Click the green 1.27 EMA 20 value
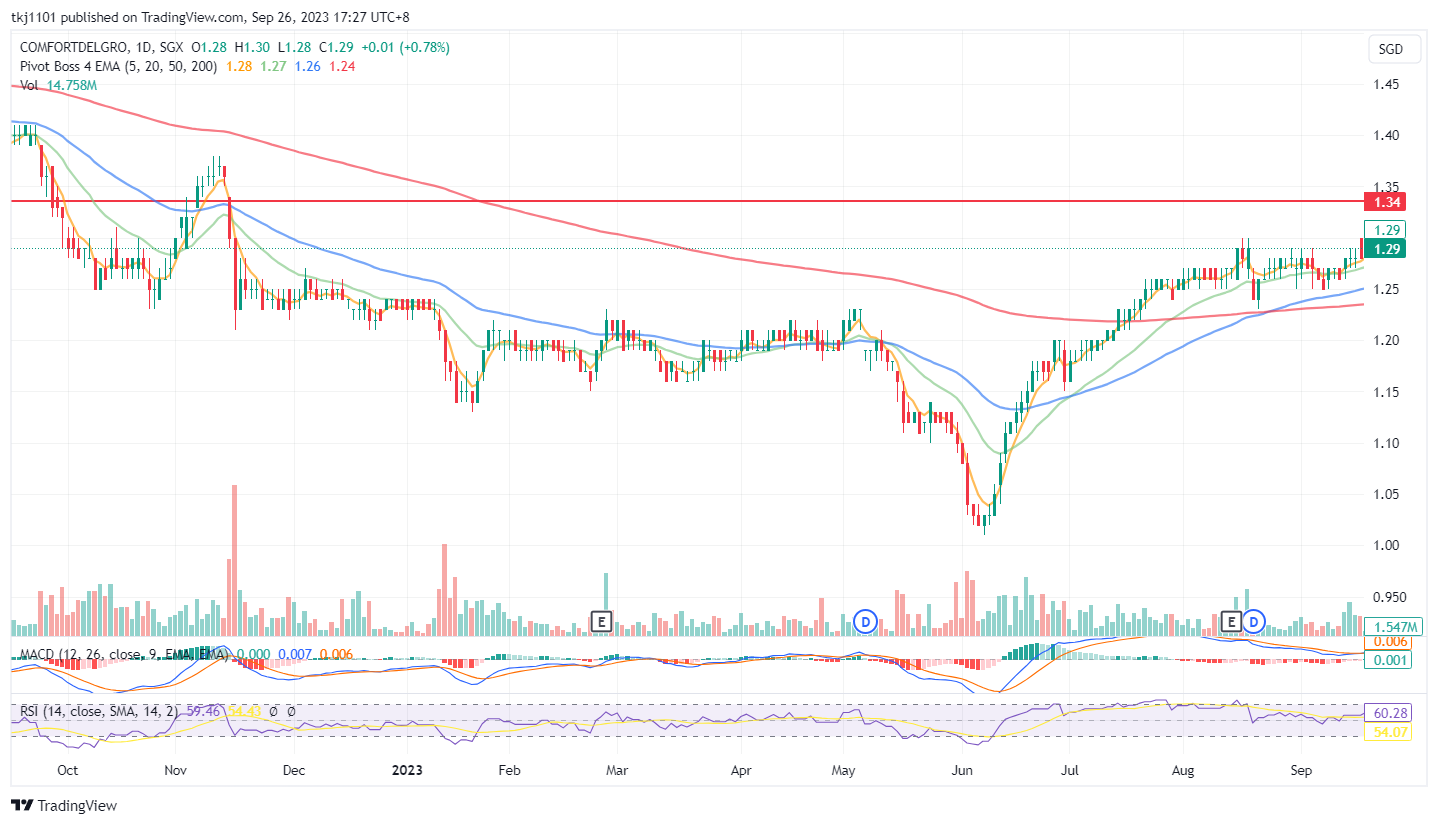 [274, 66]
